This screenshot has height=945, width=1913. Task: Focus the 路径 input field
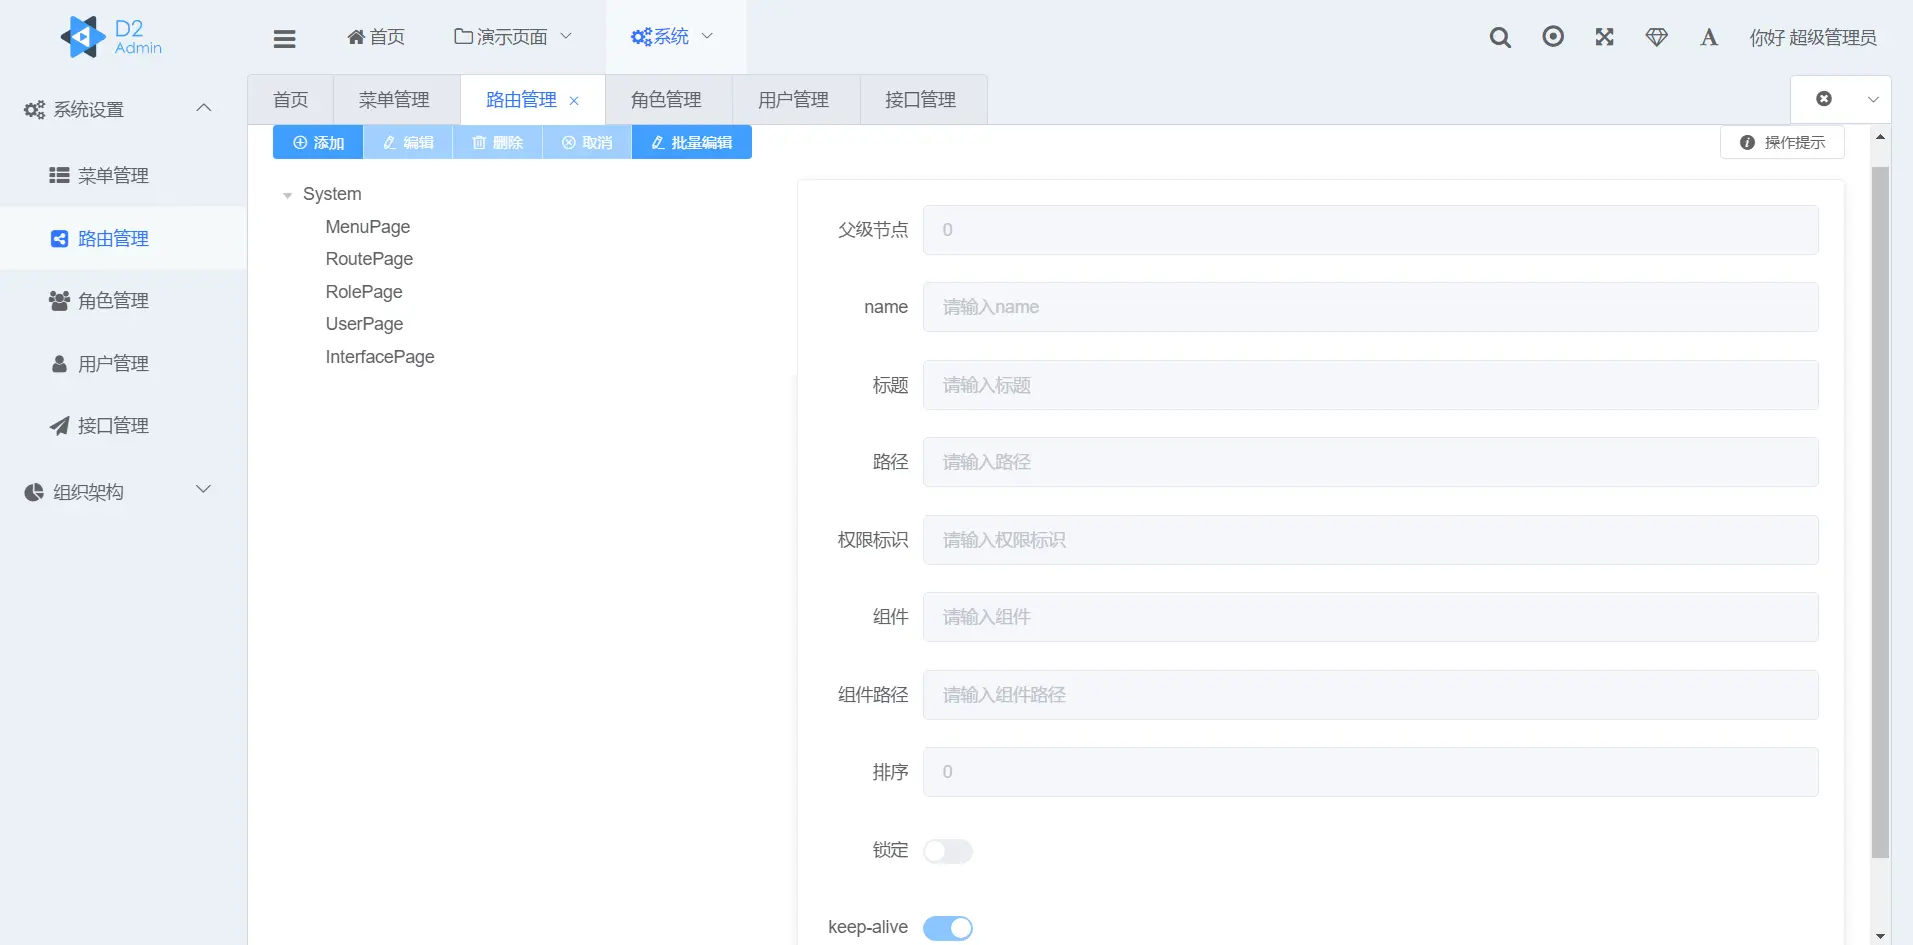tap(1370, 462)
